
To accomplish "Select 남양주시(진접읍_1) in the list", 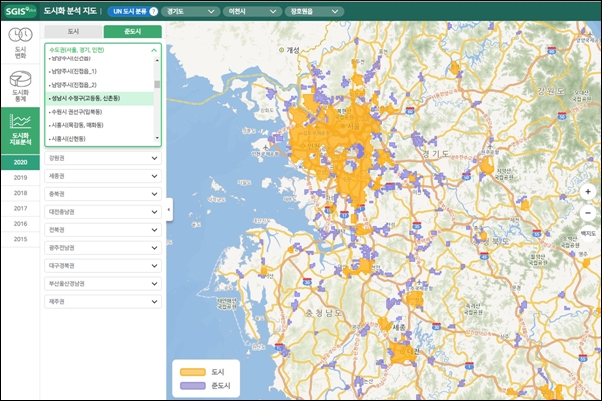I will pyautogui.click(x=99, y=71).
